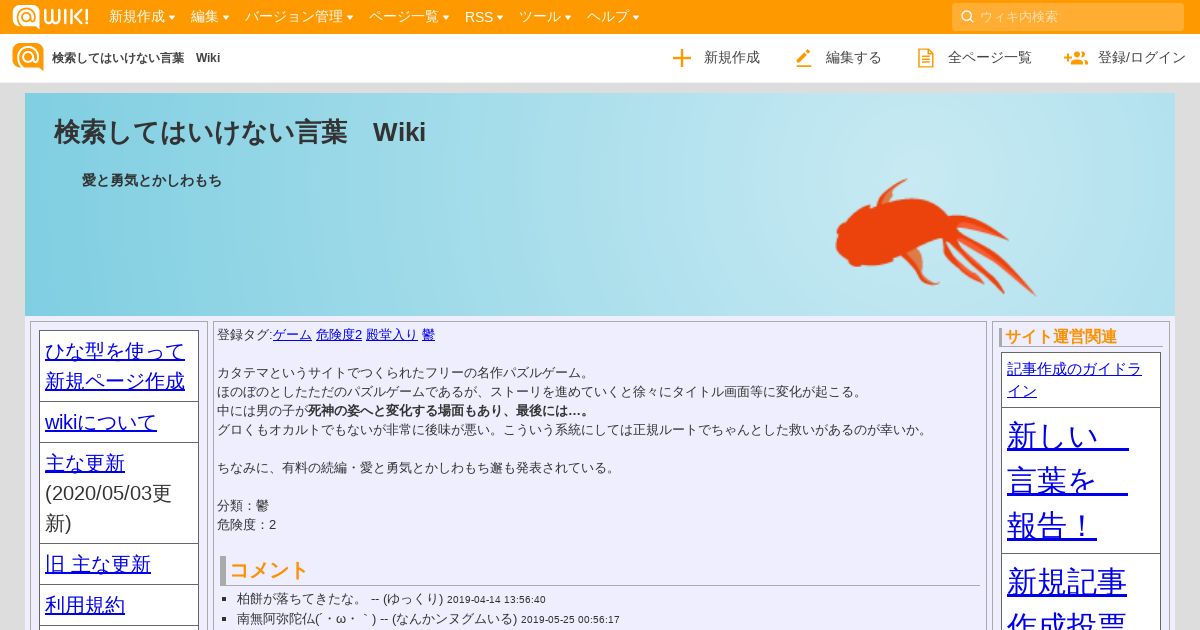The image size is (1200, 630).
Task: Open 利用規約 link in sidebar
Action: pos(85,605)
